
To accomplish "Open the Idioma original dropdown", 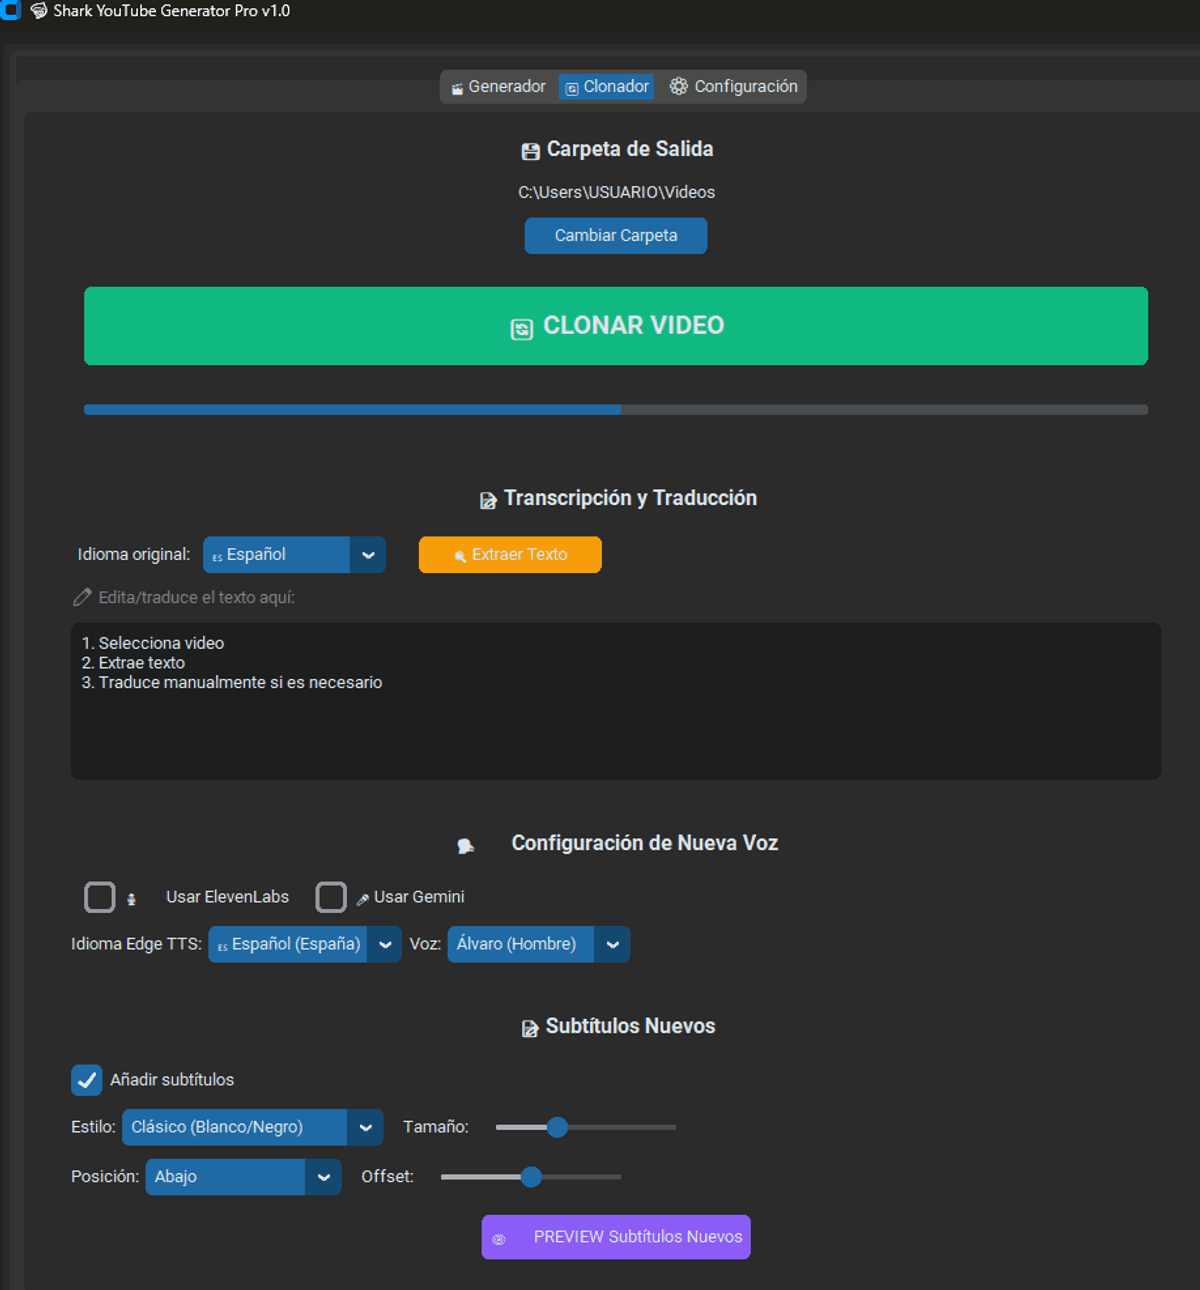I will tap(367, 555).
